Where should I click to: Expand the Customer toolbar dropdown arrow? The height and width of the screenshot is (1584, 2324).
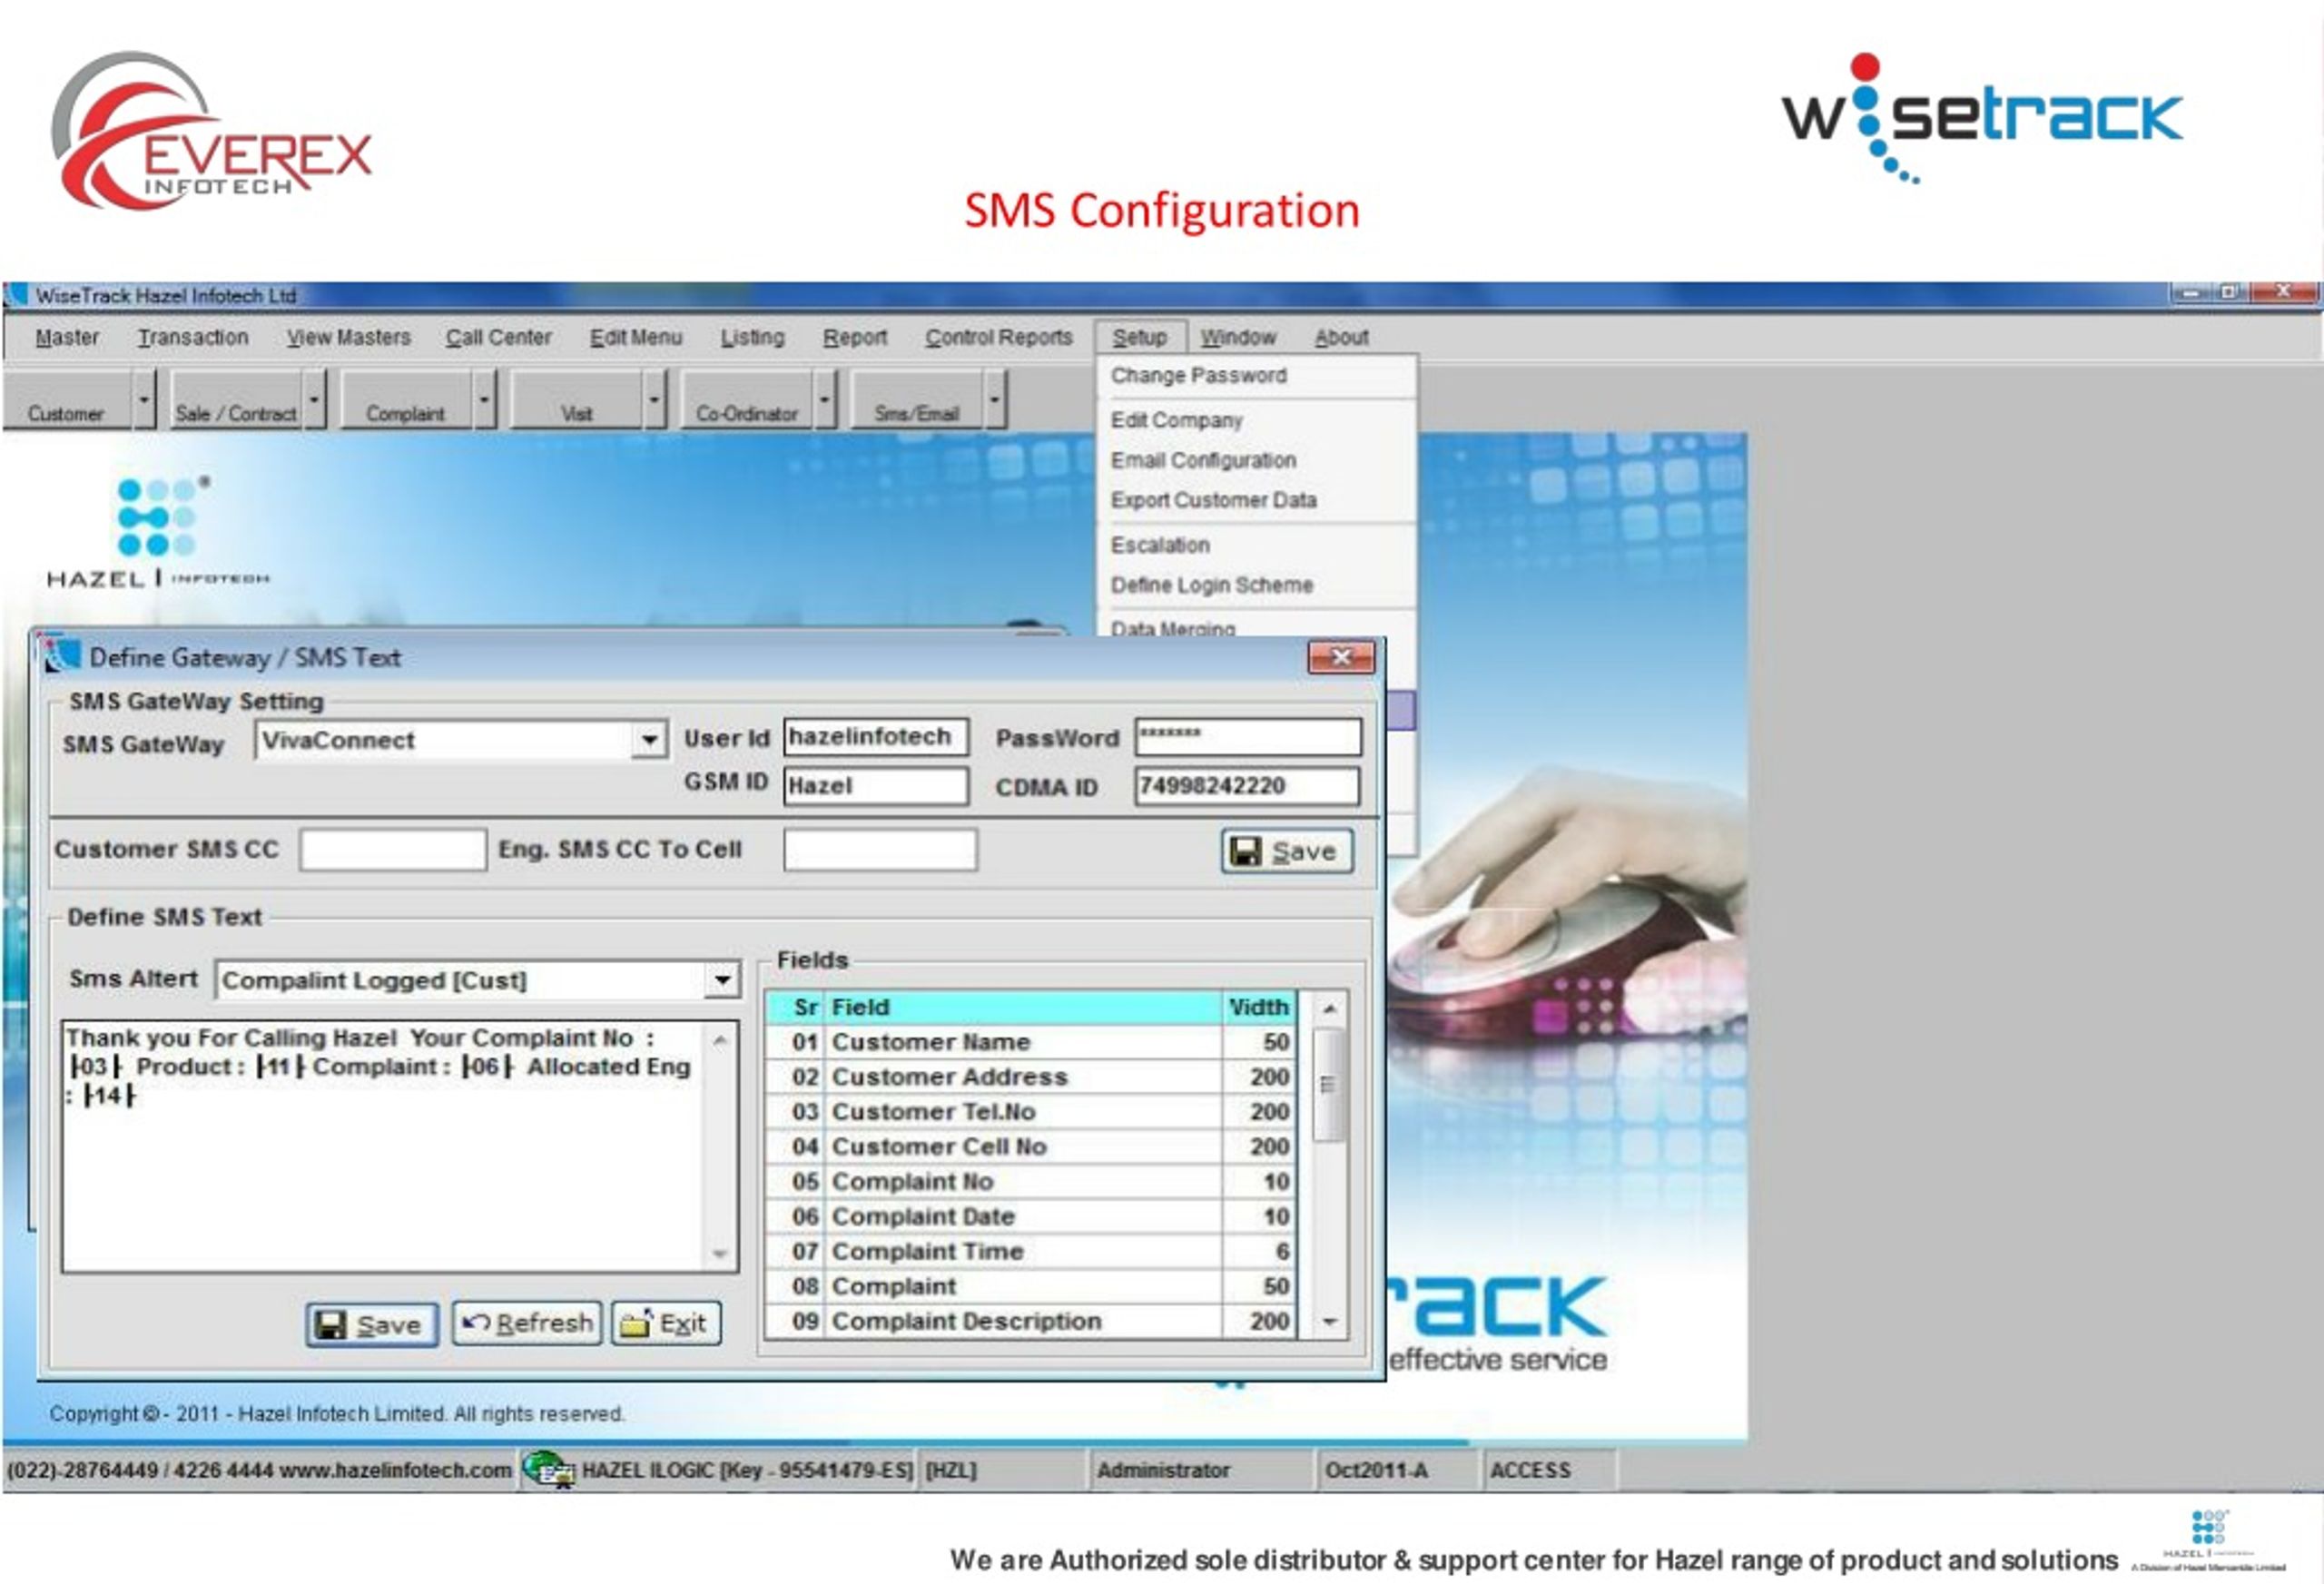tap(144, 401)
